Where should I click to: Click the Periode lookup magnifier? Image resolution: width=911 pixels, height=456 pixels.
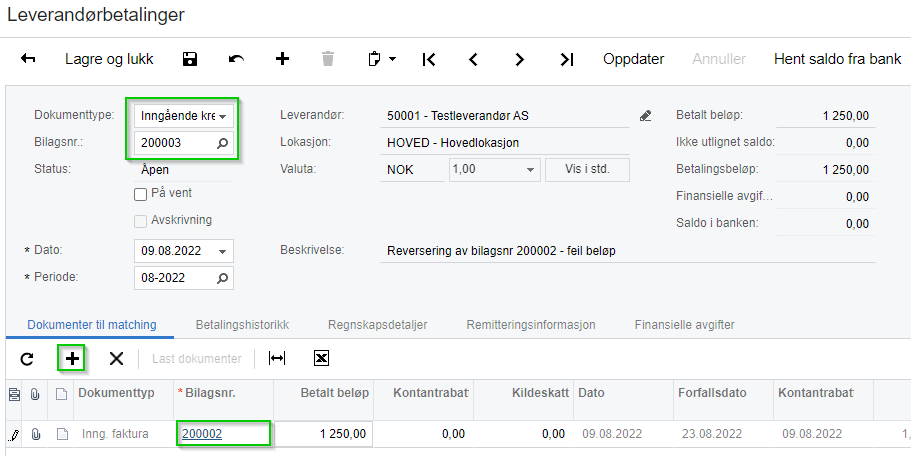coord(223,278)
